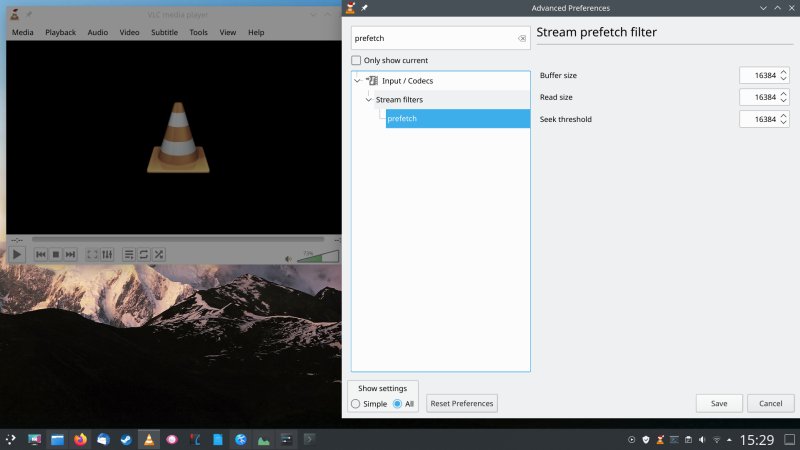Click the Reset Preferences button

[x=461, y=404]
